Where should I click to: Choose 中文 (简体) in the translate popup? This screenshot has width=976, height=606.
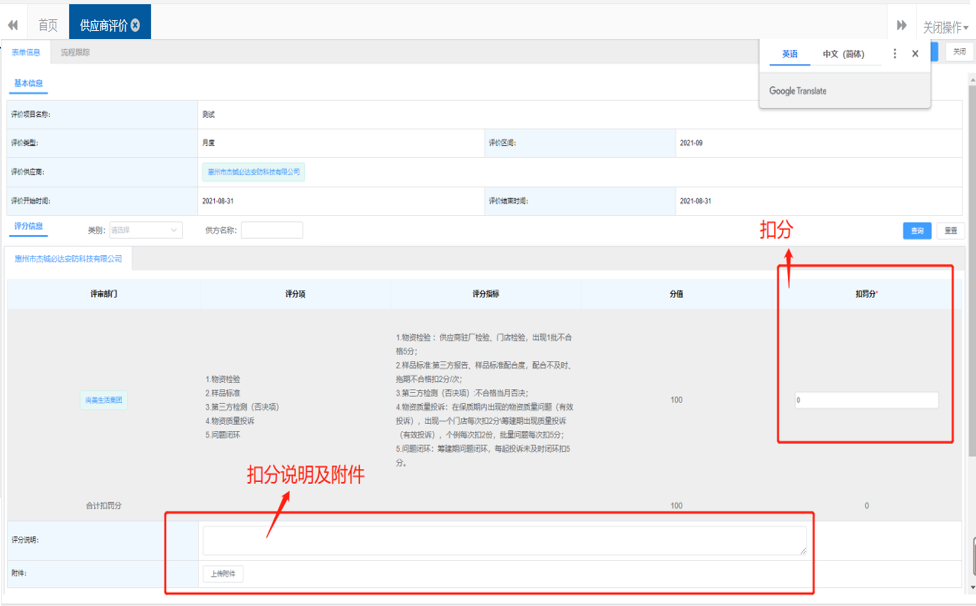pyautogui.click(x=843, y=54)
